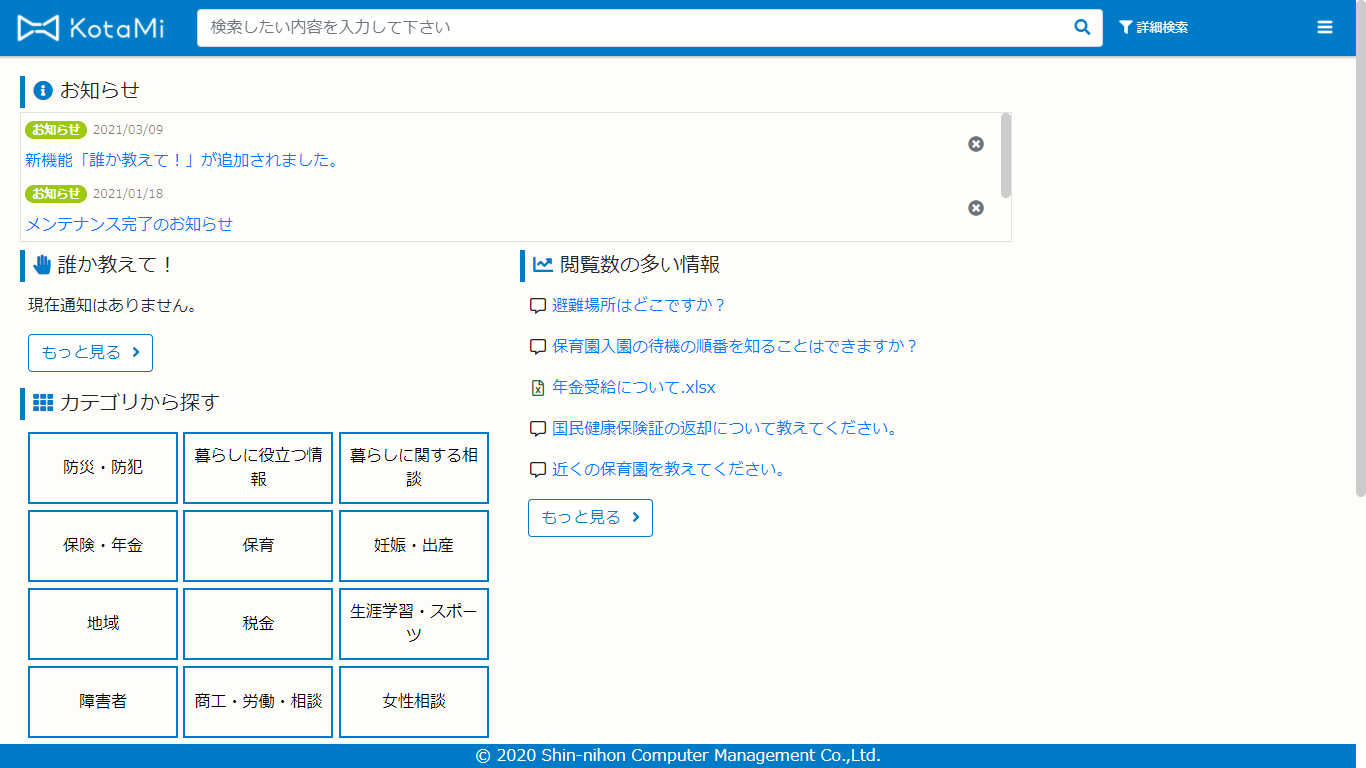
Task: Select the 保育 category
Action: (258, 546)
